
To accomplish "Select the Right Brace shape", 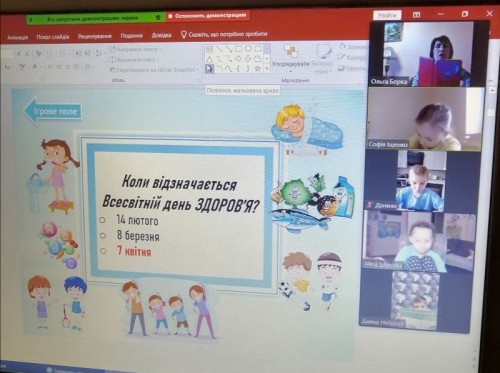I will click(x=248, y=69).
